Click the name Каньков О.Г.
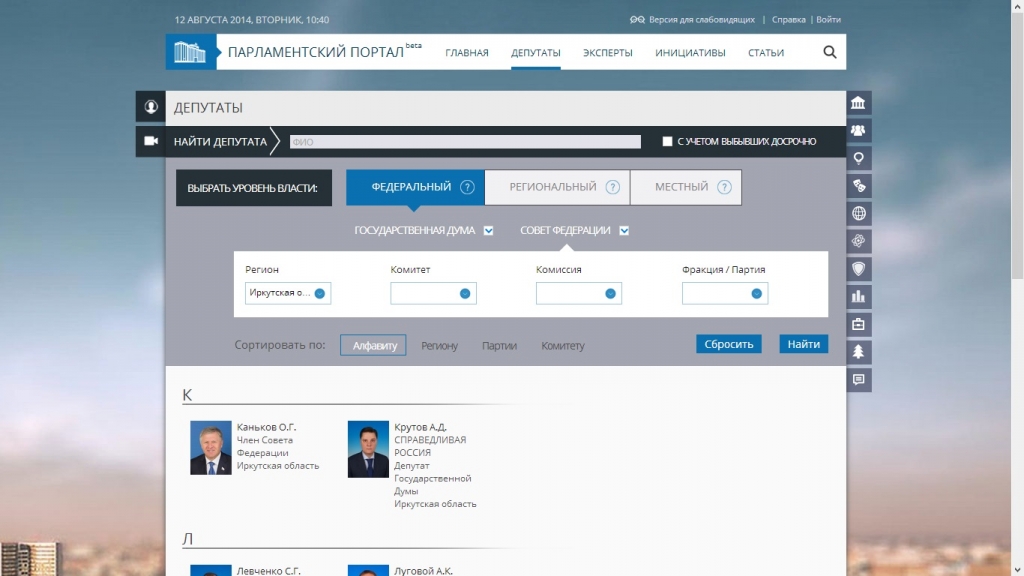 coord(266,427)
